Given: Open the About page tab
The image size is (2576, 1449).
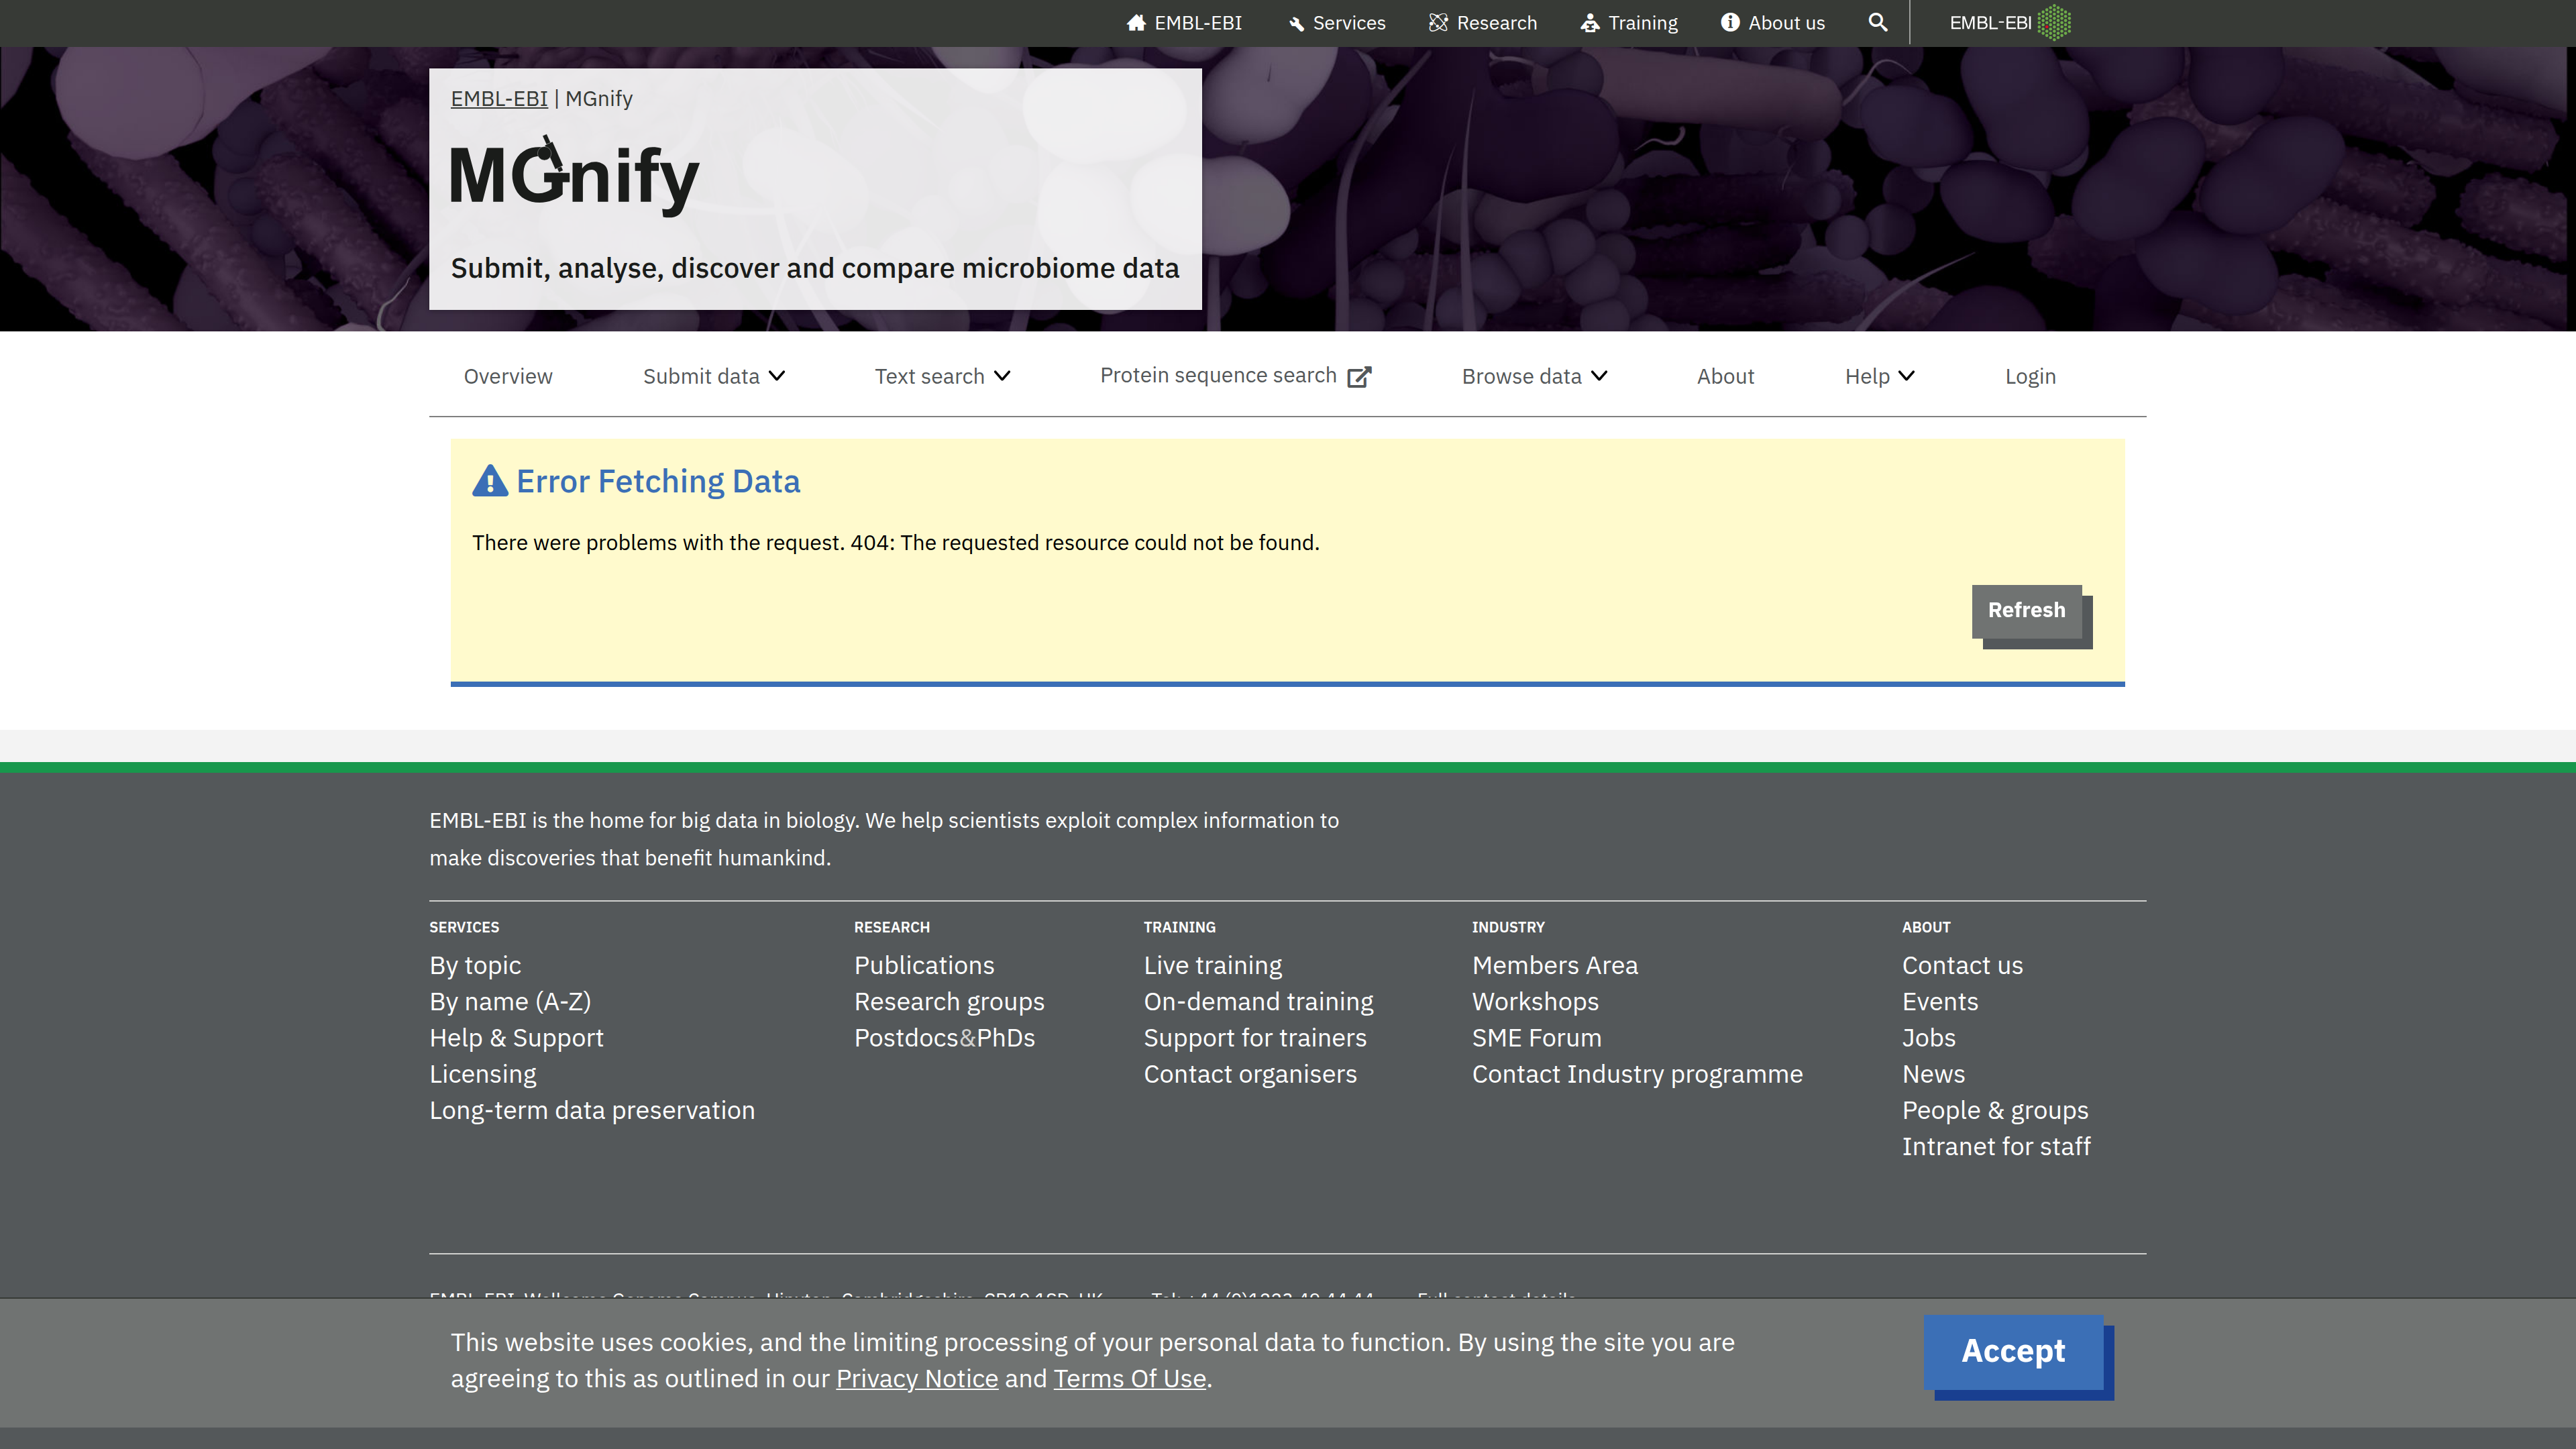Looking at the screenshot, I should pyautogui.click(x=1725, y=376).
